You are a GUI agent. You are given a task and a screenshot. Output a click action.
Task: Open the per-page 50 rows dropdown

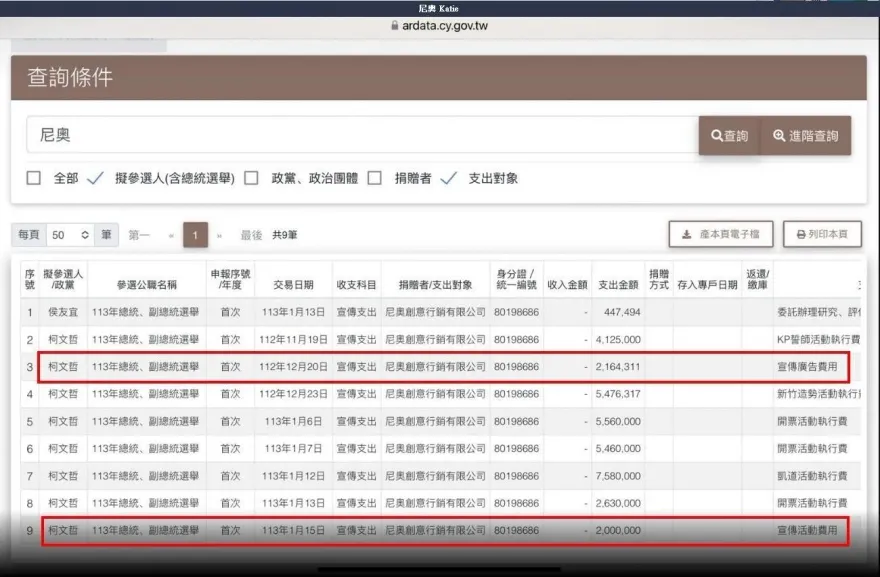[70, 235]
